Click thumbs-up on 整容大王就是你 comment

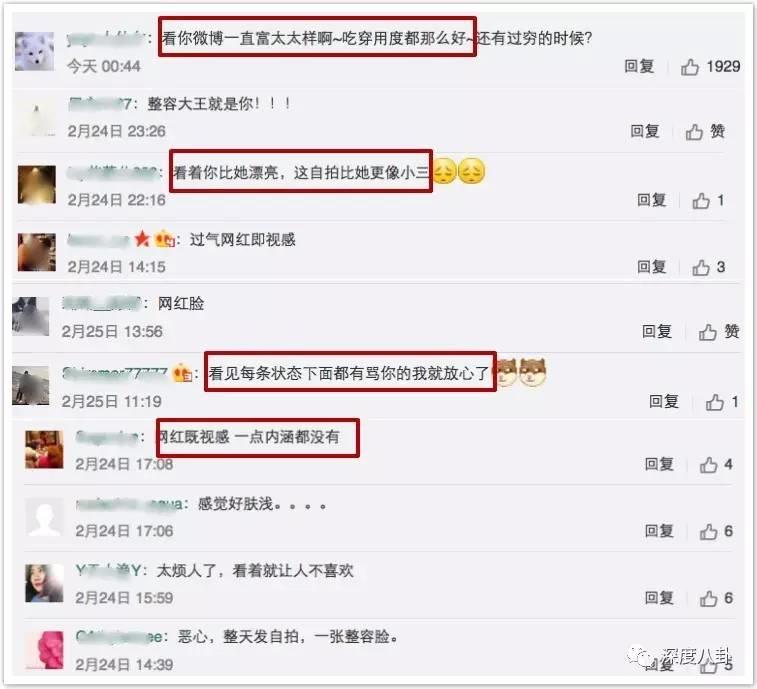705,131
